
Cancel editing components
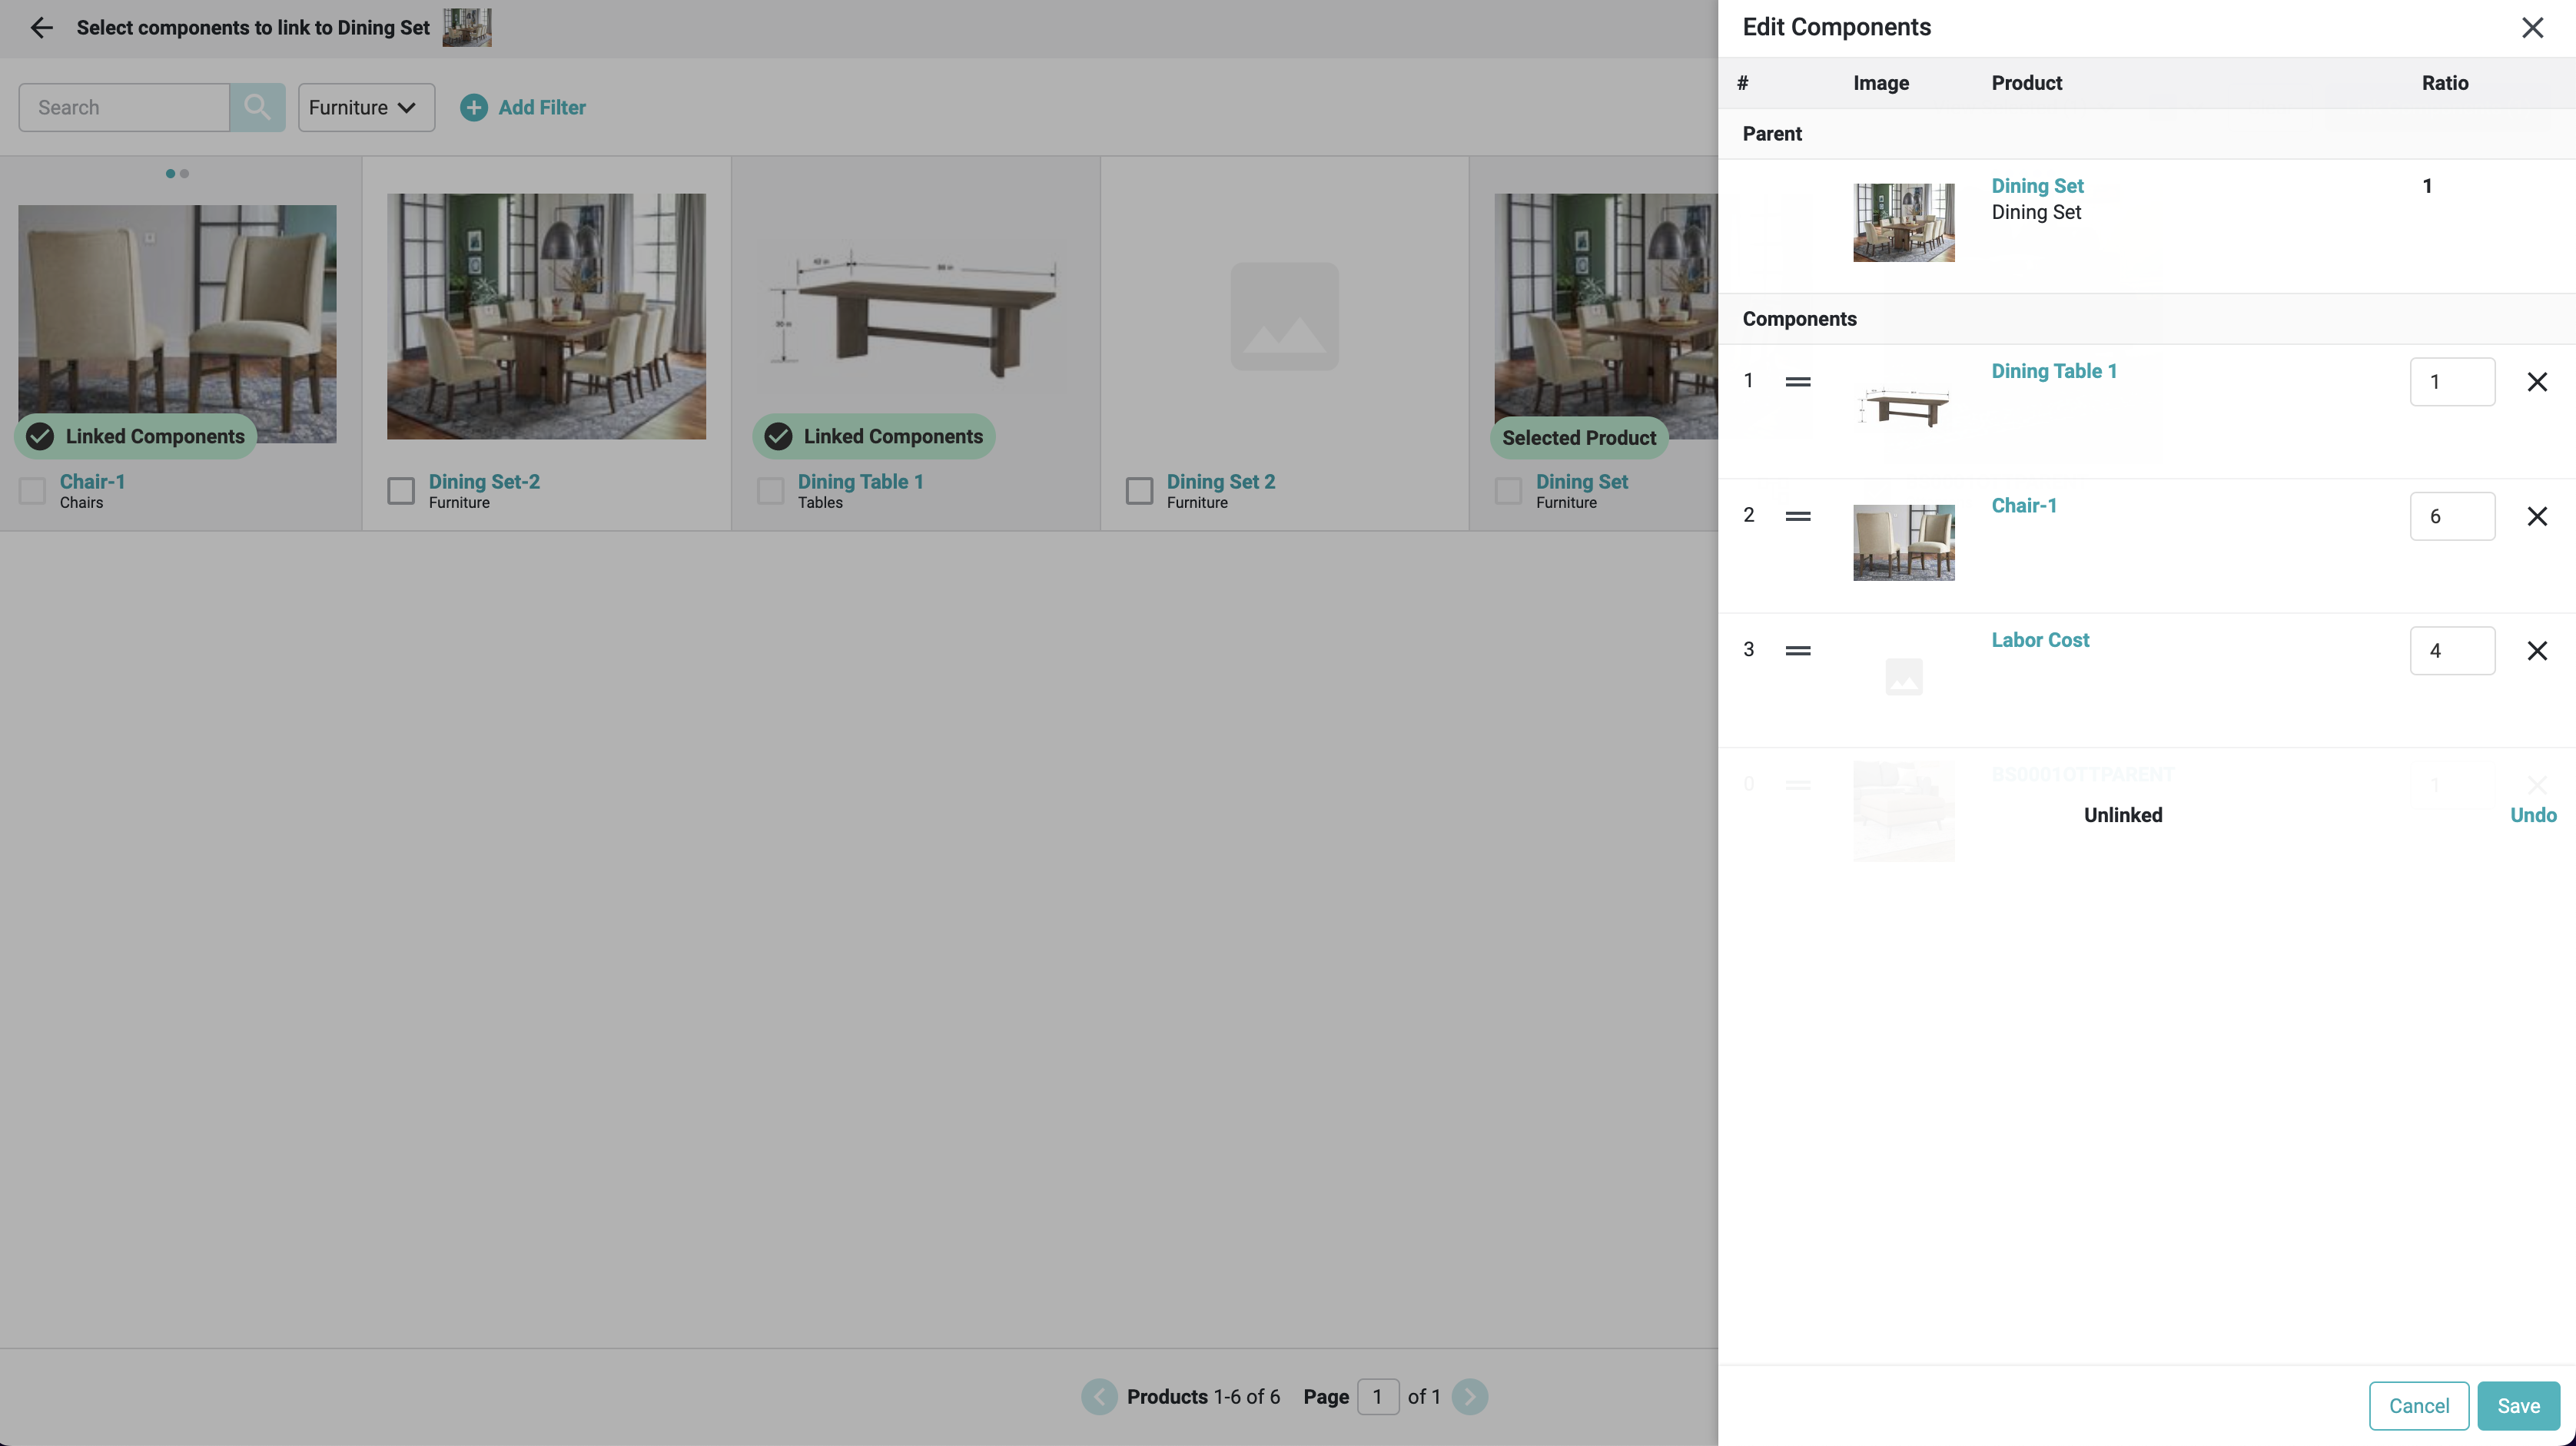click(2418, 1405)
